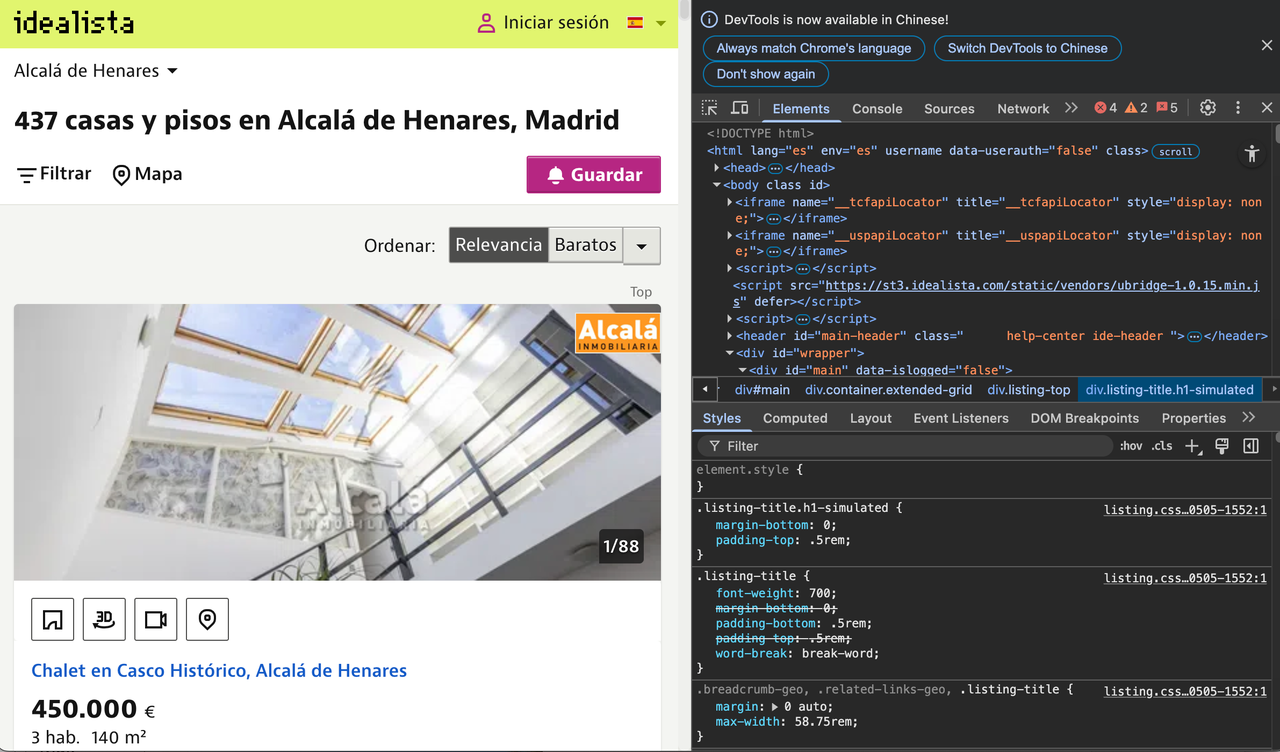This screenshot has height=752, width=1280.
Task: Show listing location via the pin icon
Action: click(207, 620)
